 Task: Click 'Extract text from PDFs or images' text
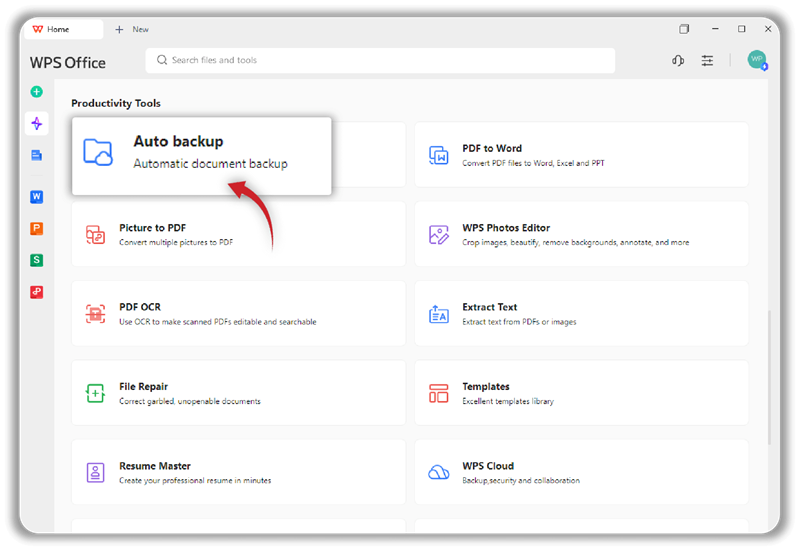(519, 322)
